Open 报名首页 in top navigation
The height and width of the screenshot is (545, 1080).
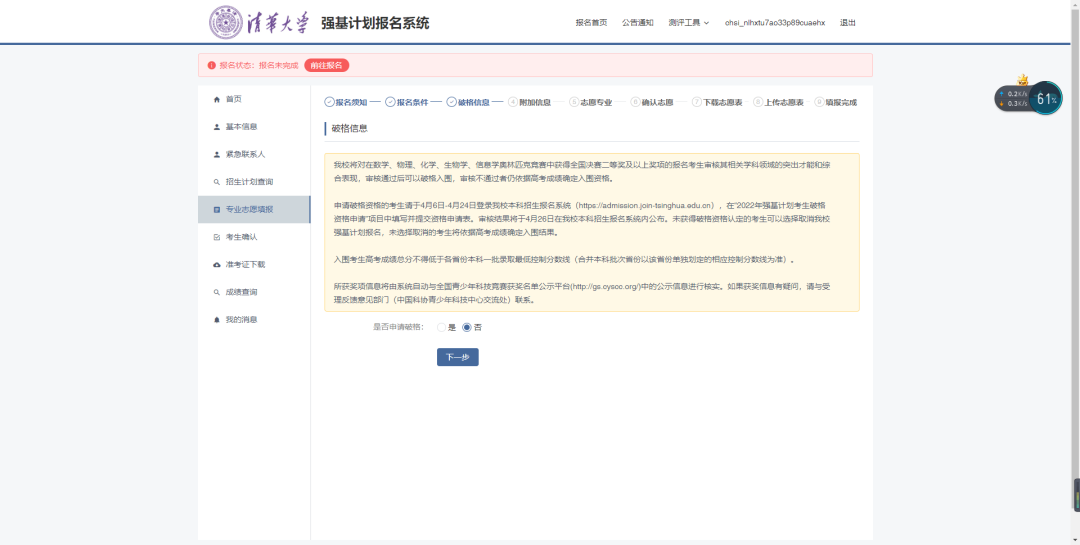coord(592,23)
